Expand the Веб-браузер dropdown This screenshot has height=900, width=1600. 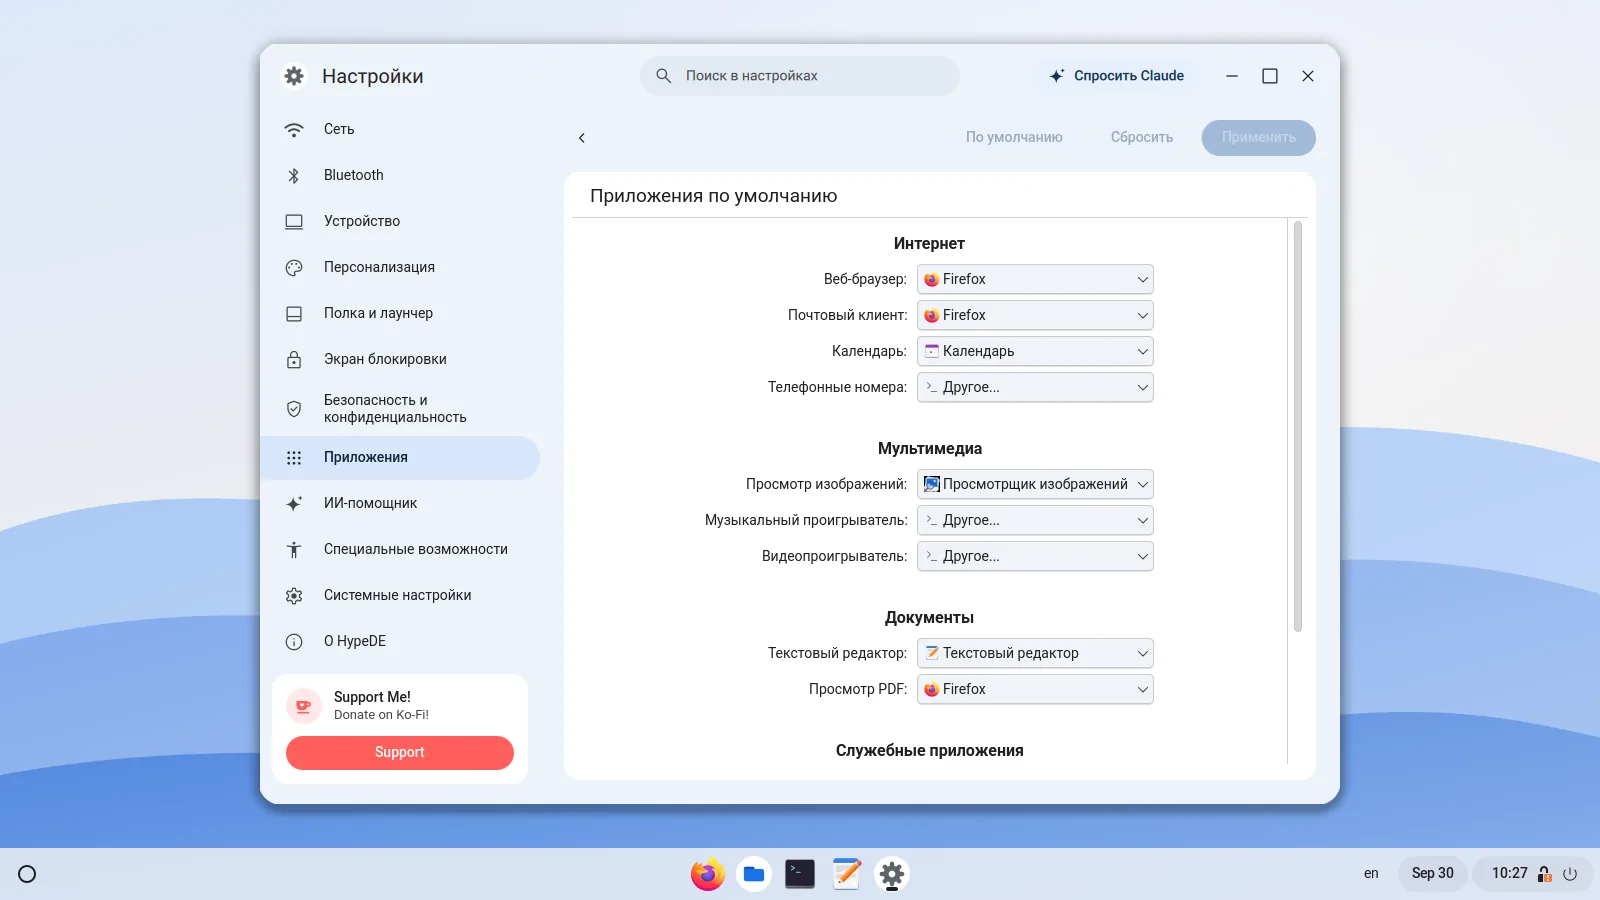click(1035, 279)
